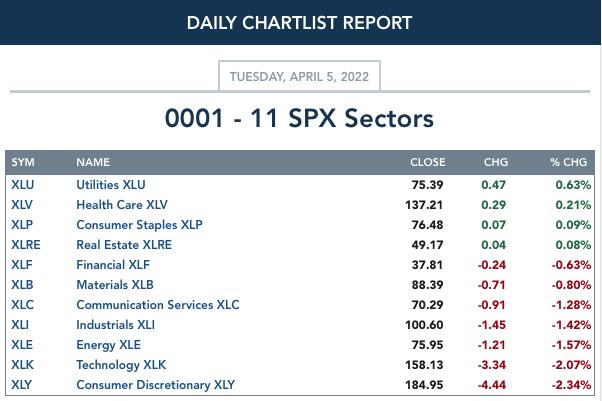This screenshot has height=401, width=602.
Task: Click the XLI symbol link
Action: click(x=20, y=325)
